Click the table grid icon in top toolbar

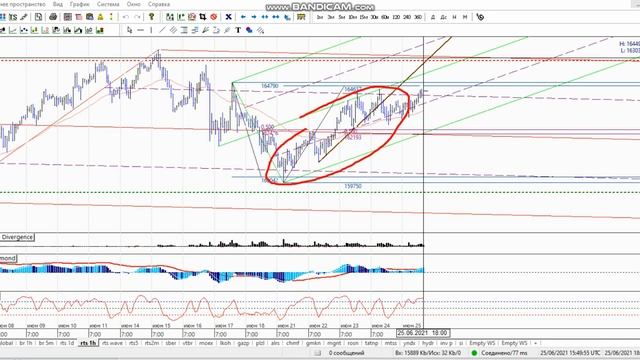[x=68, y=17]
